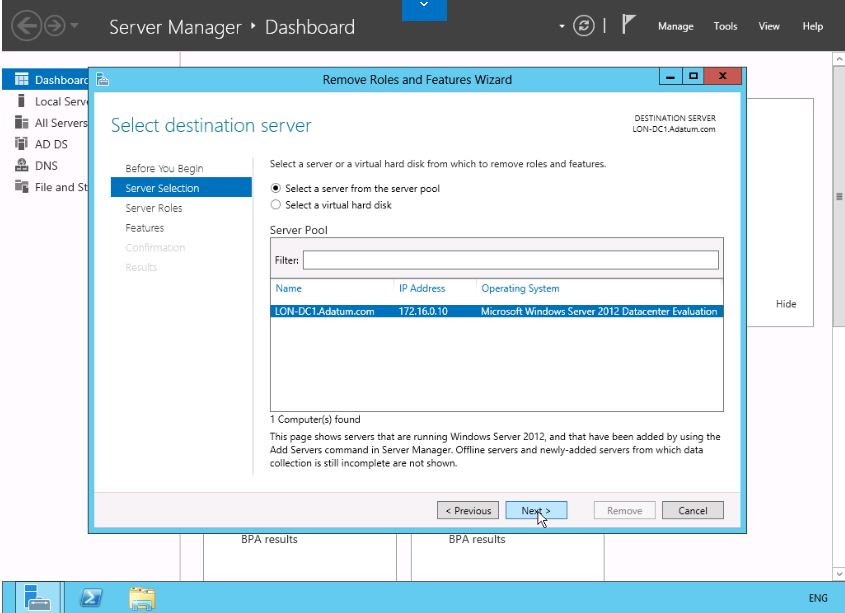Click Hide in the dashboard welcome tile

pyautogui.click(x=786, y=304)
